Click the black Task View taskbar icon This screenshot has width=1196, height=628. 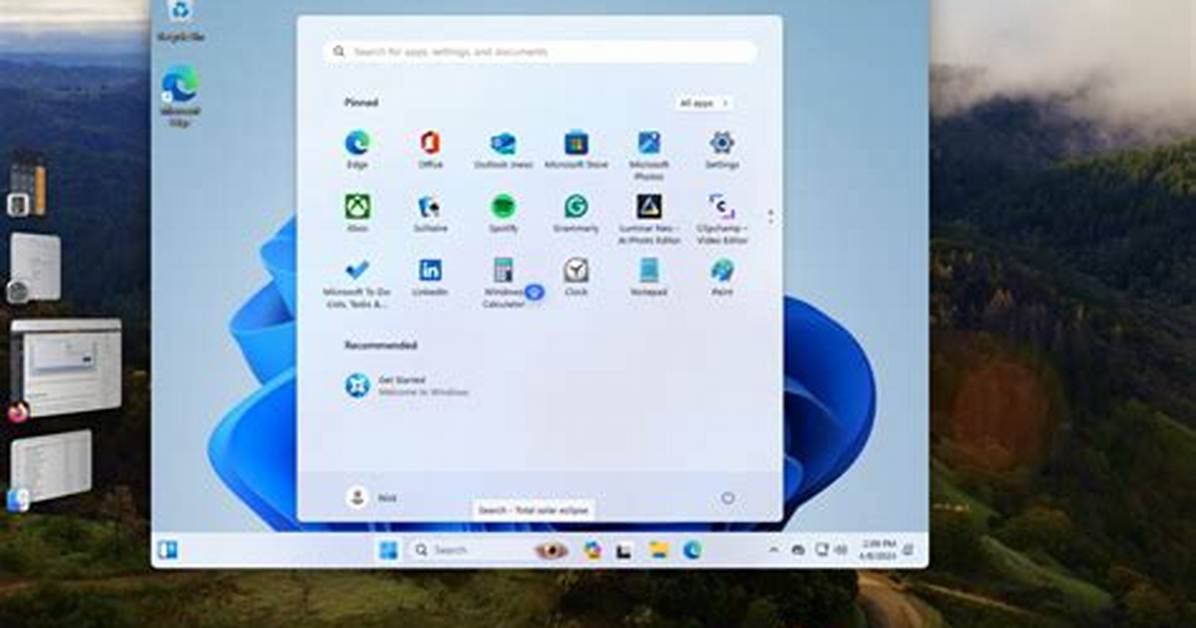click(624, 550)
